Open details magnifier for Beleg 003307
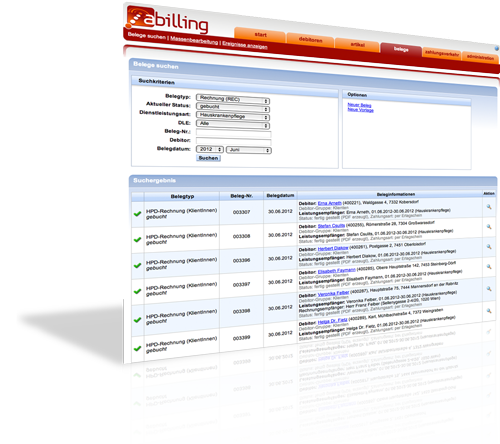500x444 pixels. click(489, 207)
